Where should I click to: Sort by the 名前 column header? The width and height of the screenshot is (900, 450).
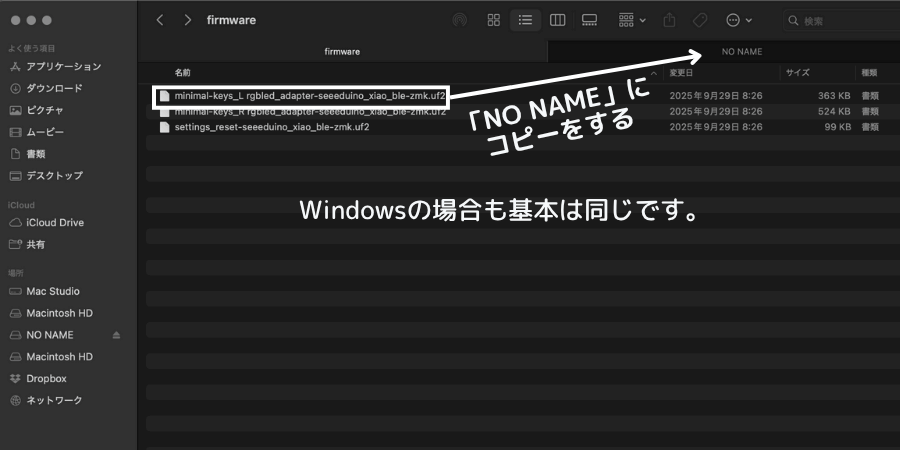click(x=183, y=73)
